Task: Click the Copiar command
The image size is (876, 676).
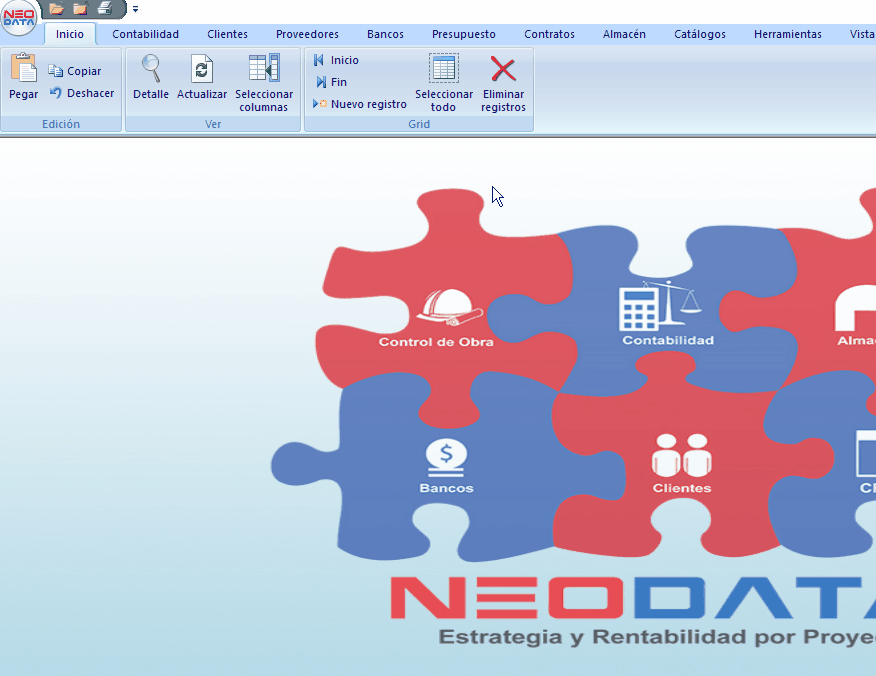Action: tap(75, 71)
